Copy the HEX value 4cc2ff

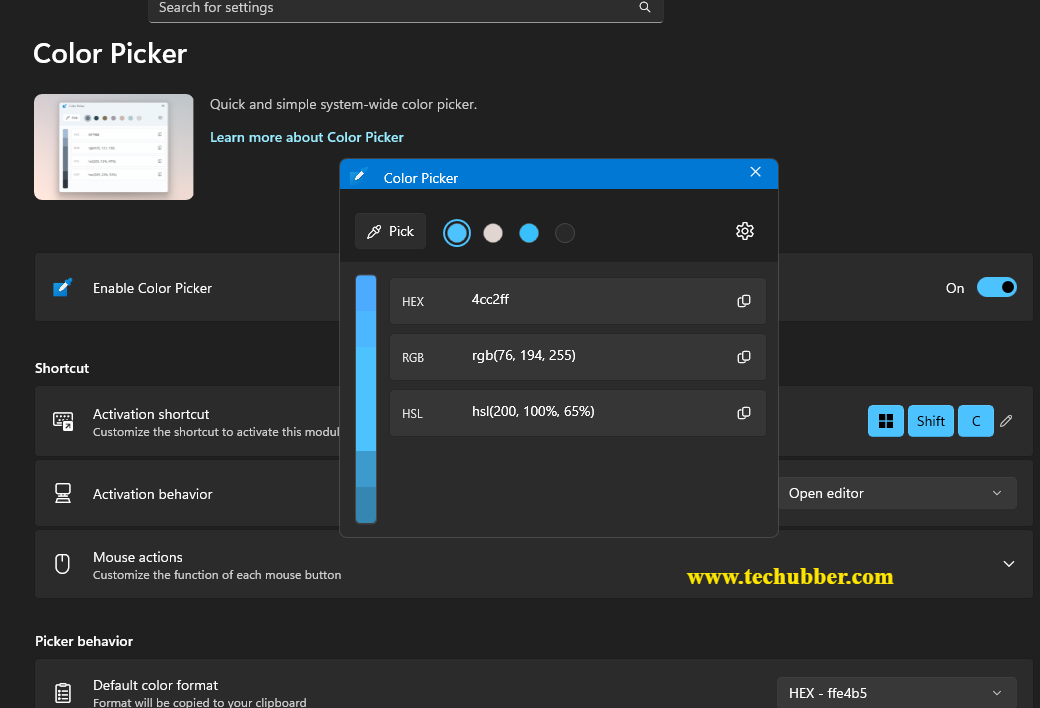coord(744,301)
